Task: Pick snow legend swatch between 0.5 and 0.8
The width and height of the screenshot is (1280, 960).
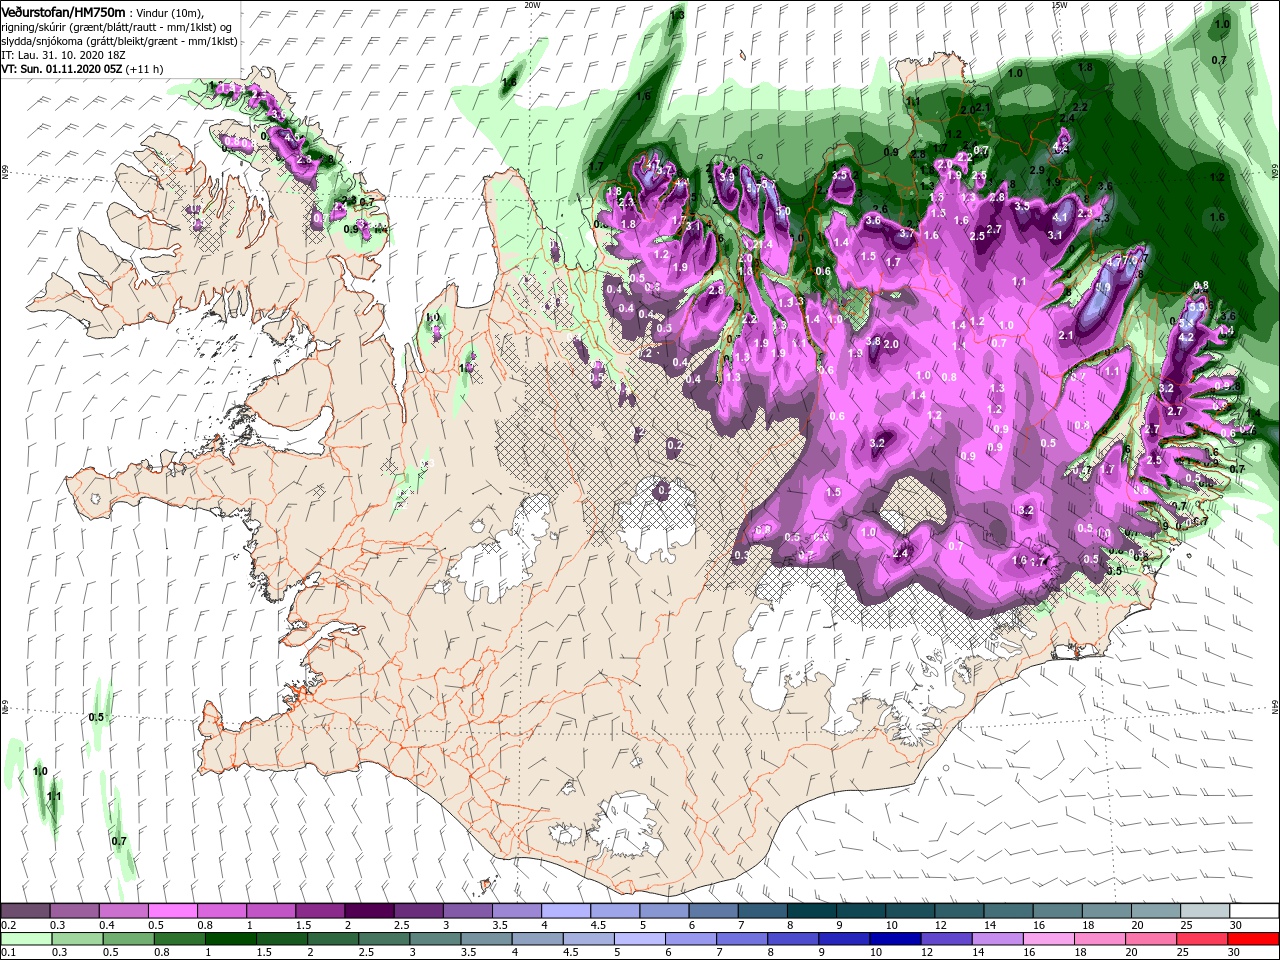Action: (173, 911)
